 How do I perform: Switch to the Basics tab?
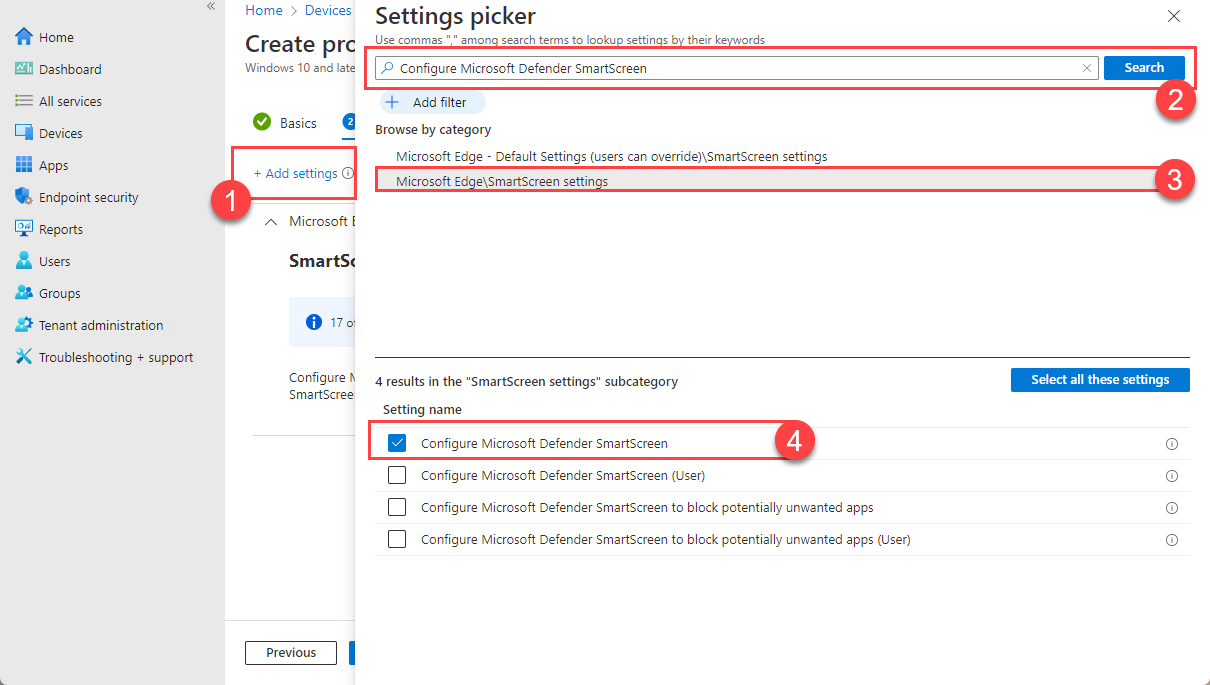tap(298, 123)
